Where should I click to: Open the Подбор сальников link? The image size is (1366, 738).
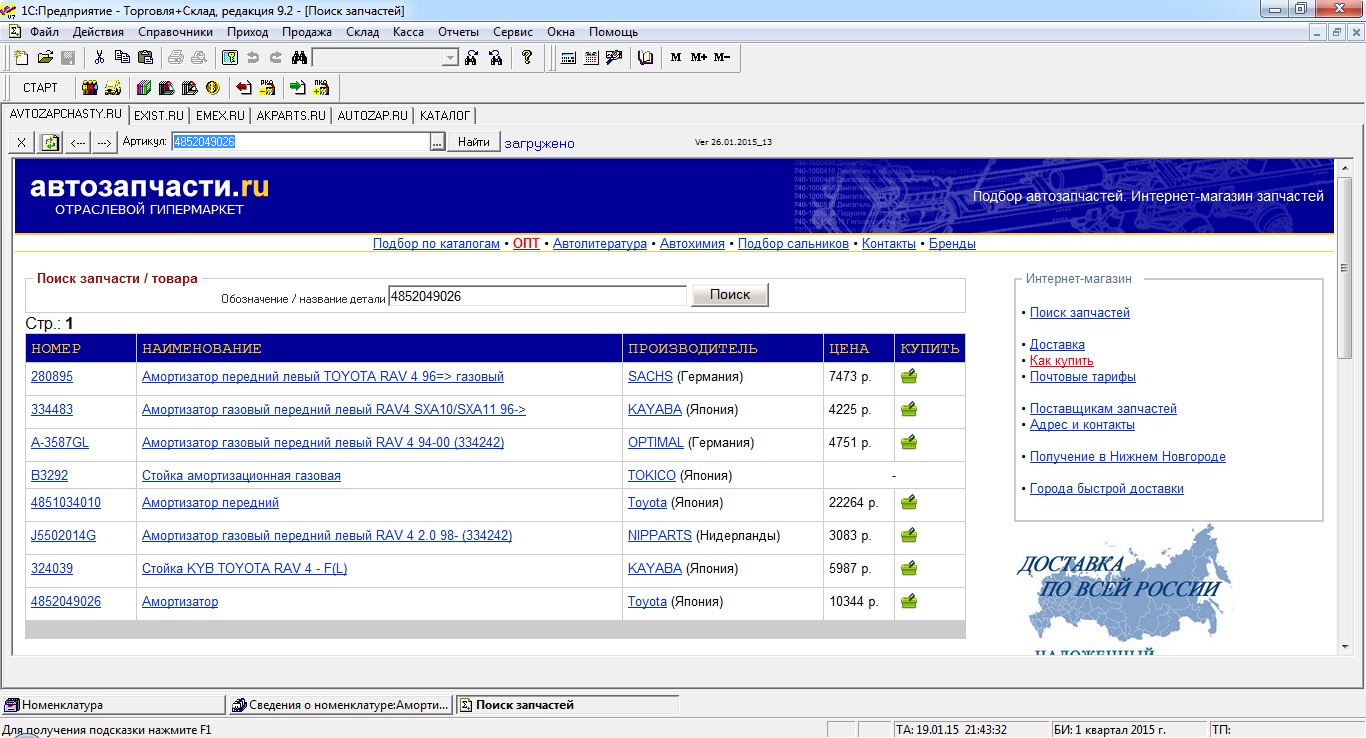coord(793,243)
